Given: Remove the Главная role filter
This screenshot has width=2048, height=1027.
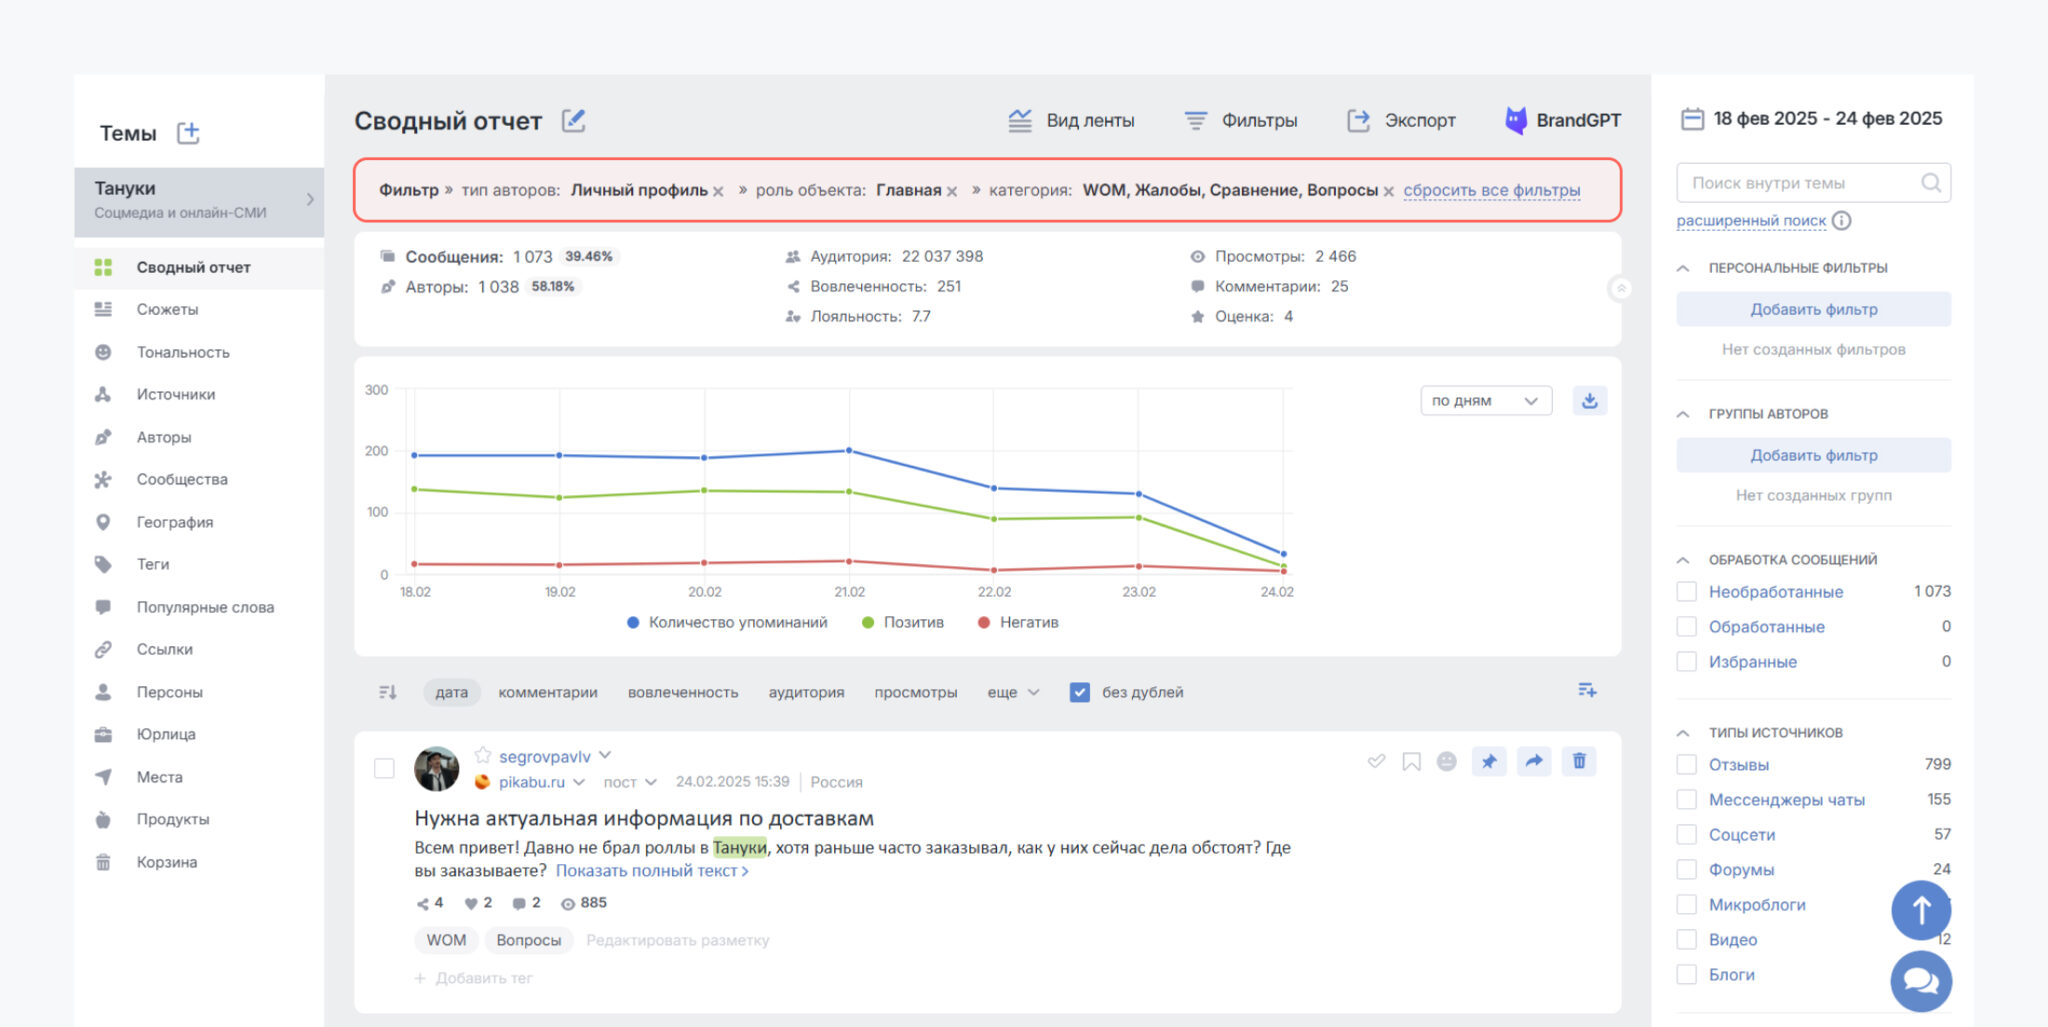Looking at the screenshot, I should pos(952,191).
